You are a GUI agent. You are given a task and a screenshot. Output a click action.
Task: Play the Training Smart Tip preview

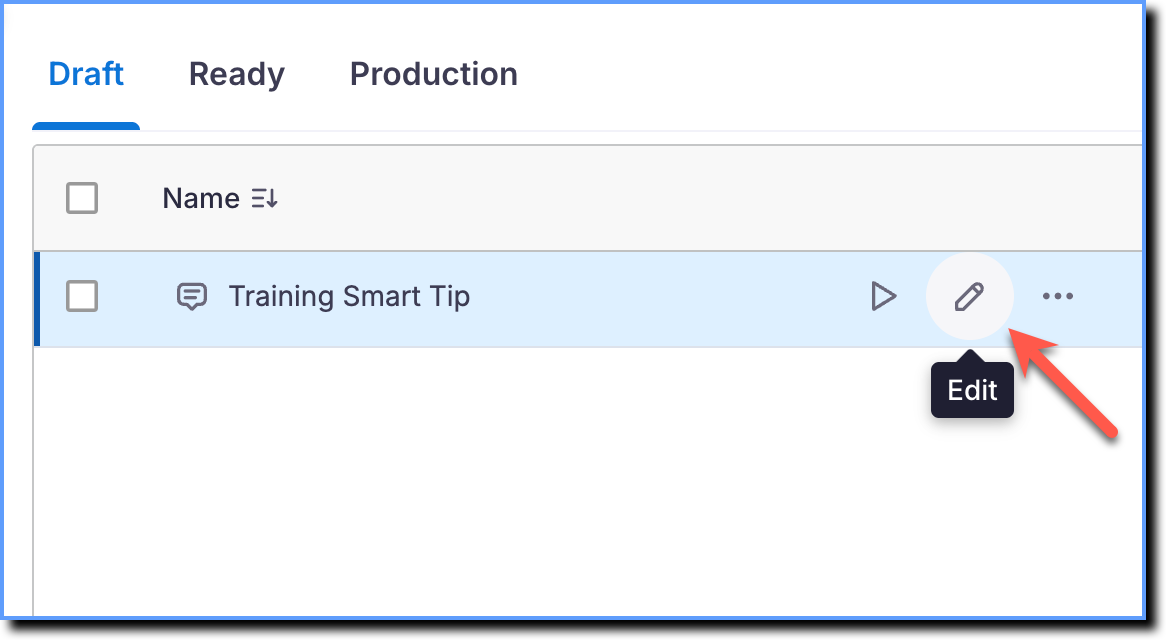pos(883,296)
